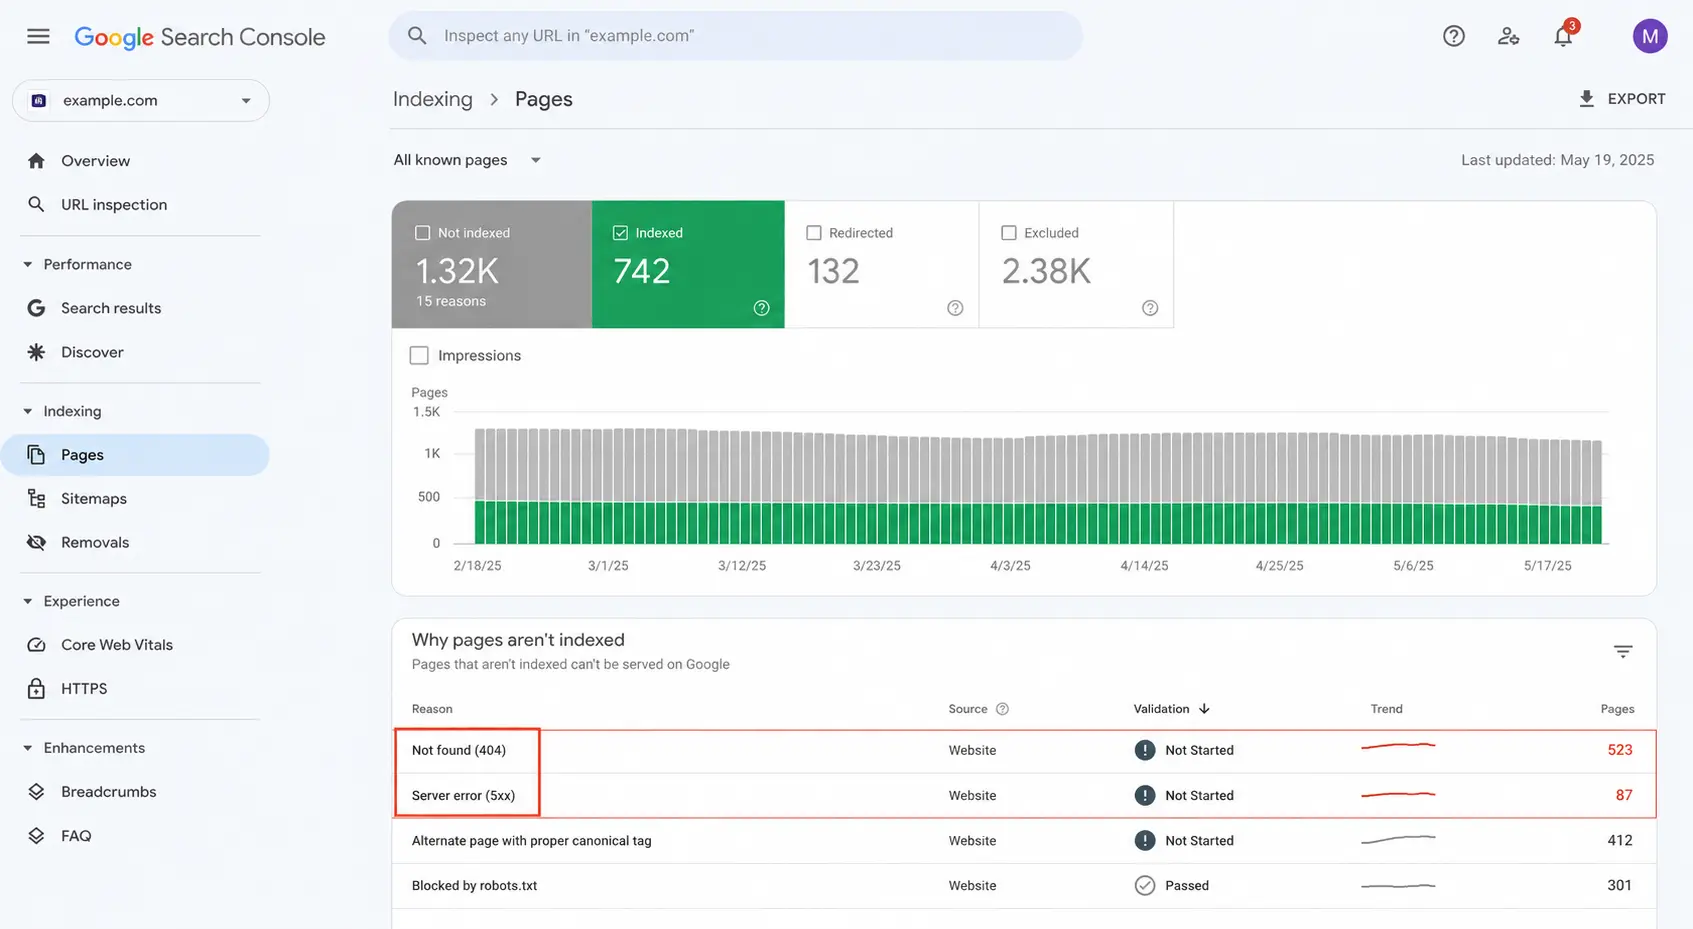Click the Discover asterisk icon
This screenshot has height=929, width=1693.
coord(36,352)
